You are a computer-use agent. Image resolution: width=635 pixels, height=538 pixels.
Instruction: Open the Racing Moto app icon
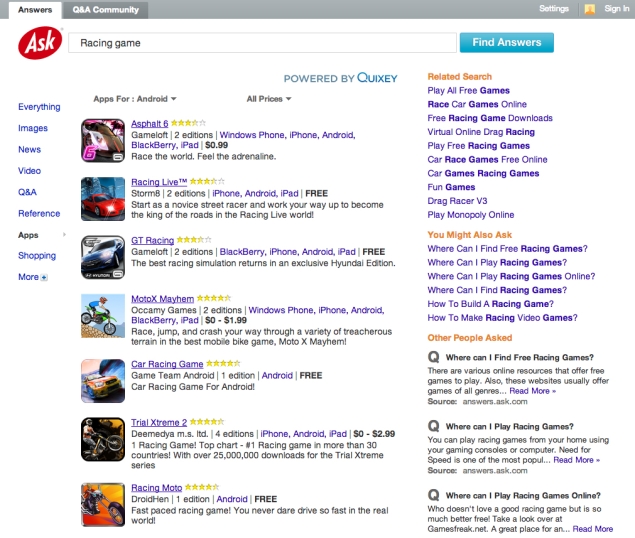[103, 504]
